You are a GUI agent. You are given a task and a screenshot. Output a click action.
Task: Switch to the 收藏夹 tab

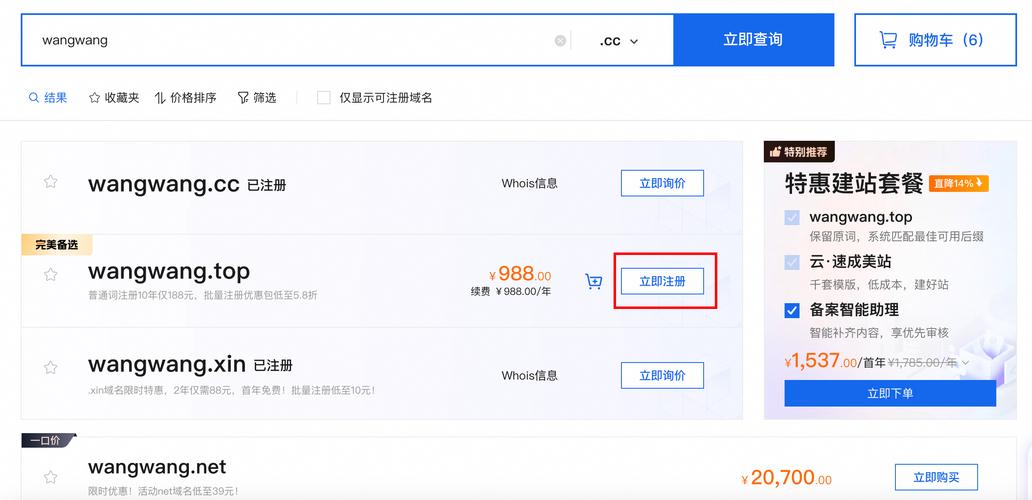pyautogui.click(x=114, y=98)
